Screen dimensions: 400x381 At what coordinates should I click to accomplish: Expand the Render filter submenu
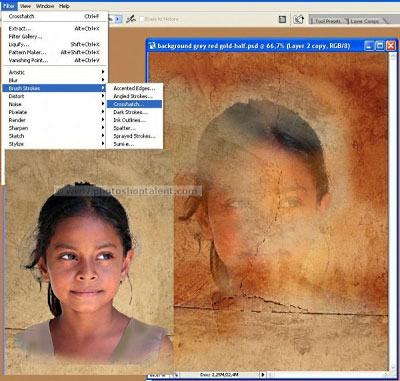(x=55, y=120)
